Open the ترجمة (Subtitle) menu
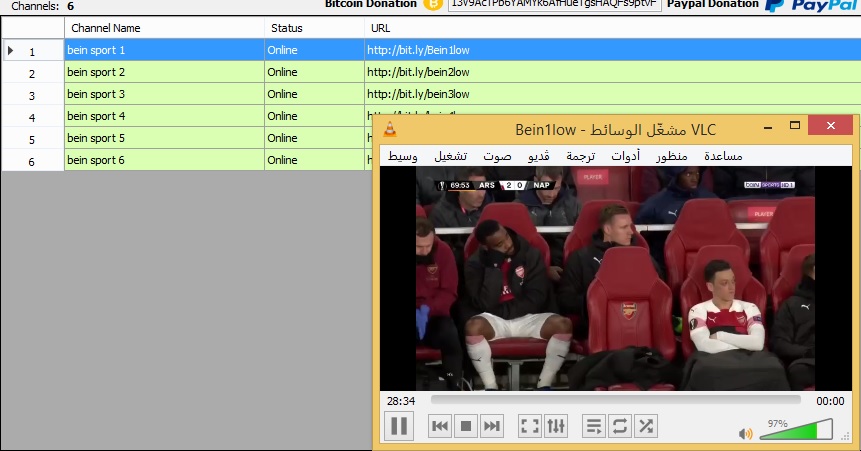 coord(580,156)
